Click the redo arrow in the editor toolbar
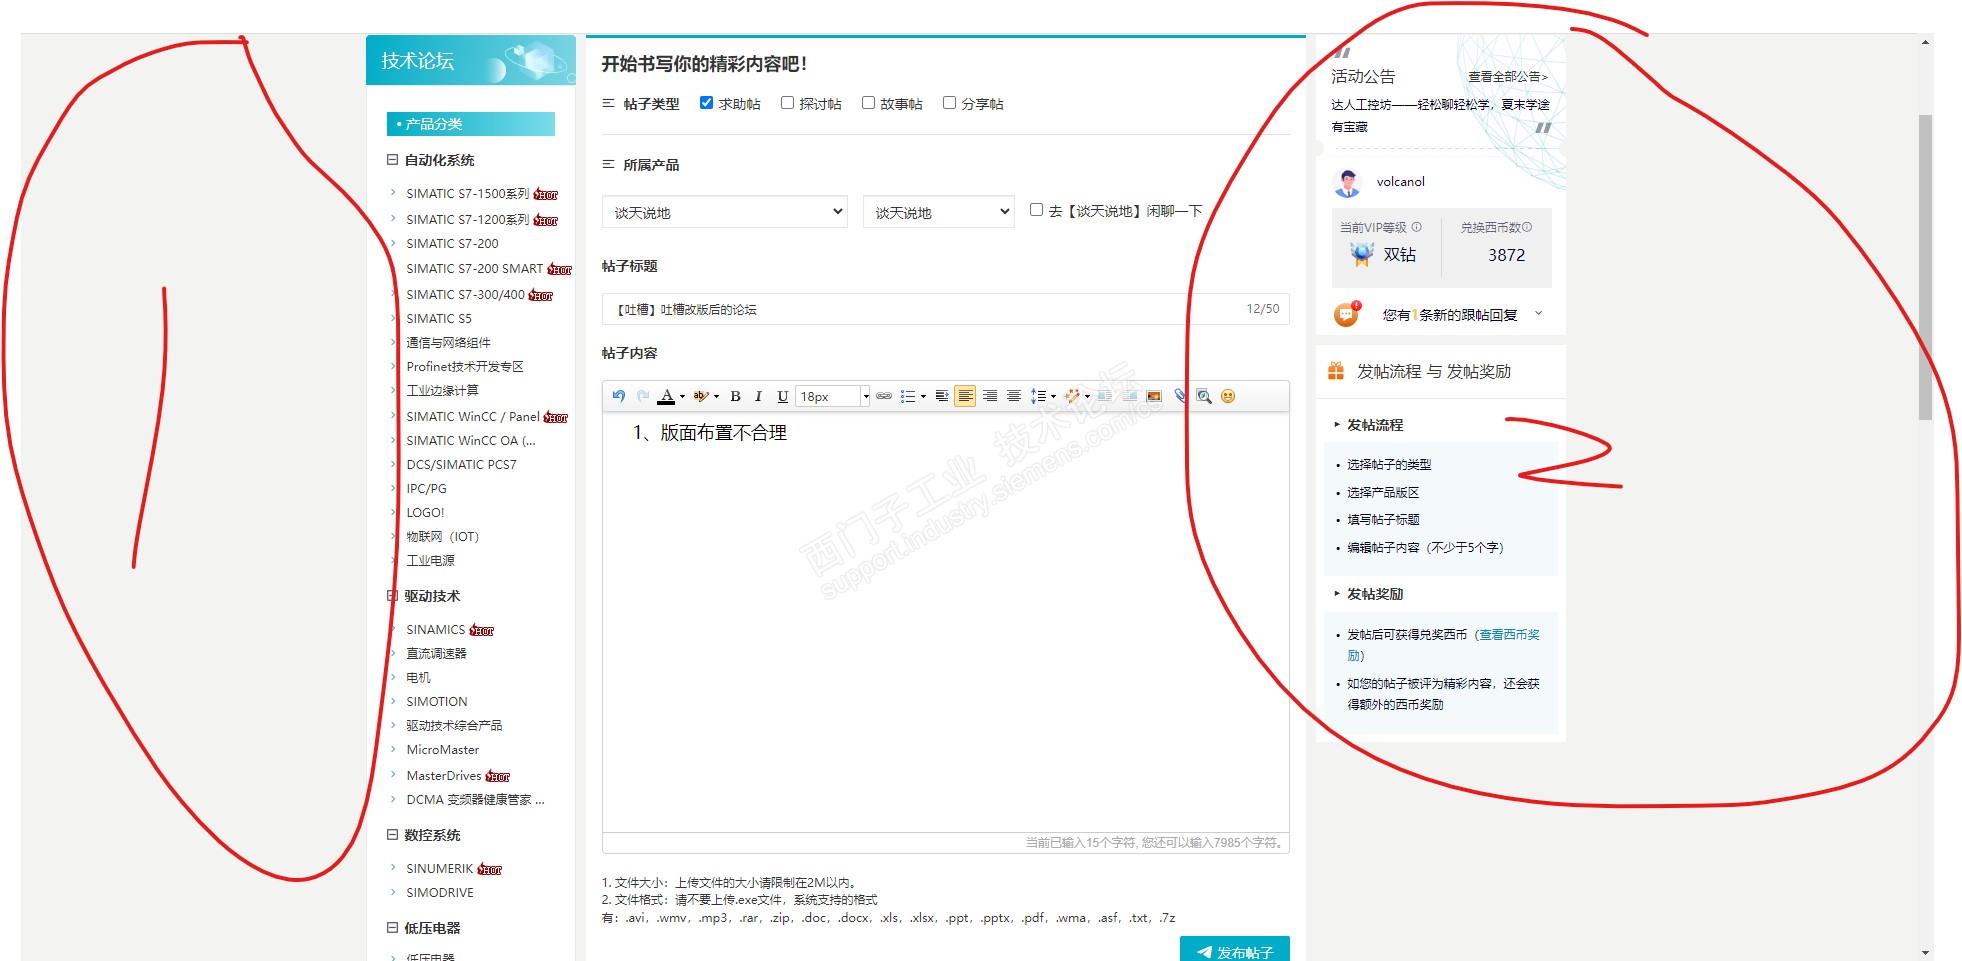This screenshot has width=1962, height=961. (643, 396)
